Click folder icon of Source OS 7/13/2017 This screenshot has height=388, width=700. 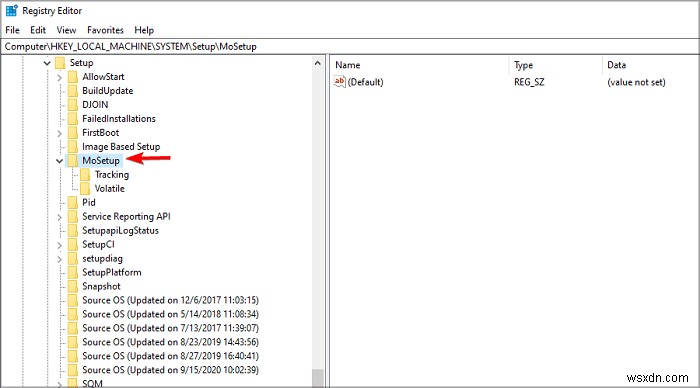point(73,328)
